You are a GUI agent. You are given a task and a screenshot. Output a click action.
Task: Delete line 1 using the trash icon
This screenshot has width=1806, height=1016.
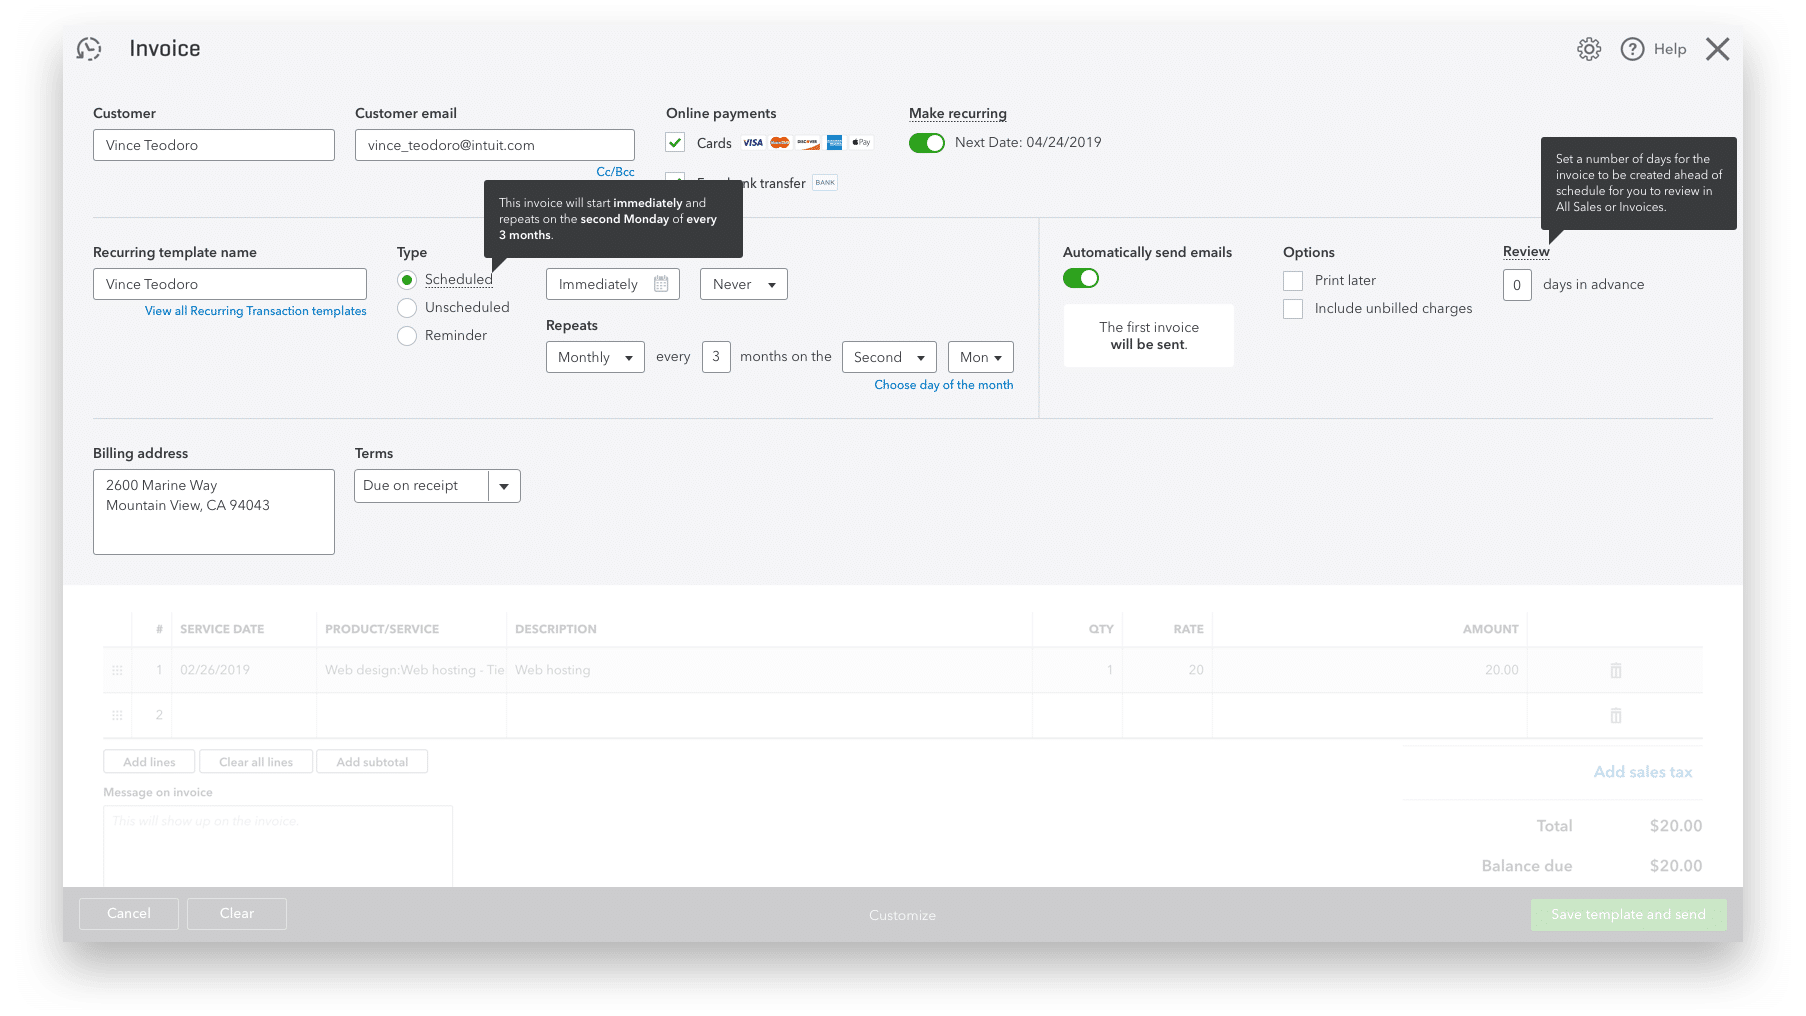1616,670
